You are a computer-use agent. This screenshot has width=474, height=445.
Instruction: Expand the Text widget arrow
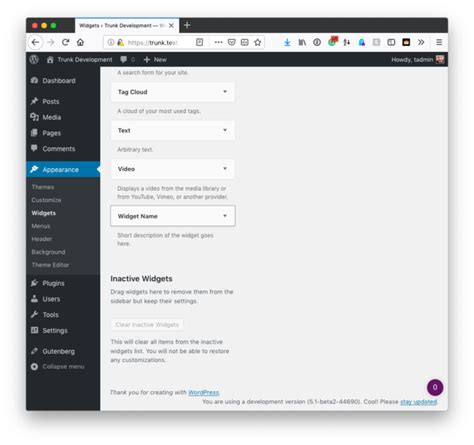(225, 130)
